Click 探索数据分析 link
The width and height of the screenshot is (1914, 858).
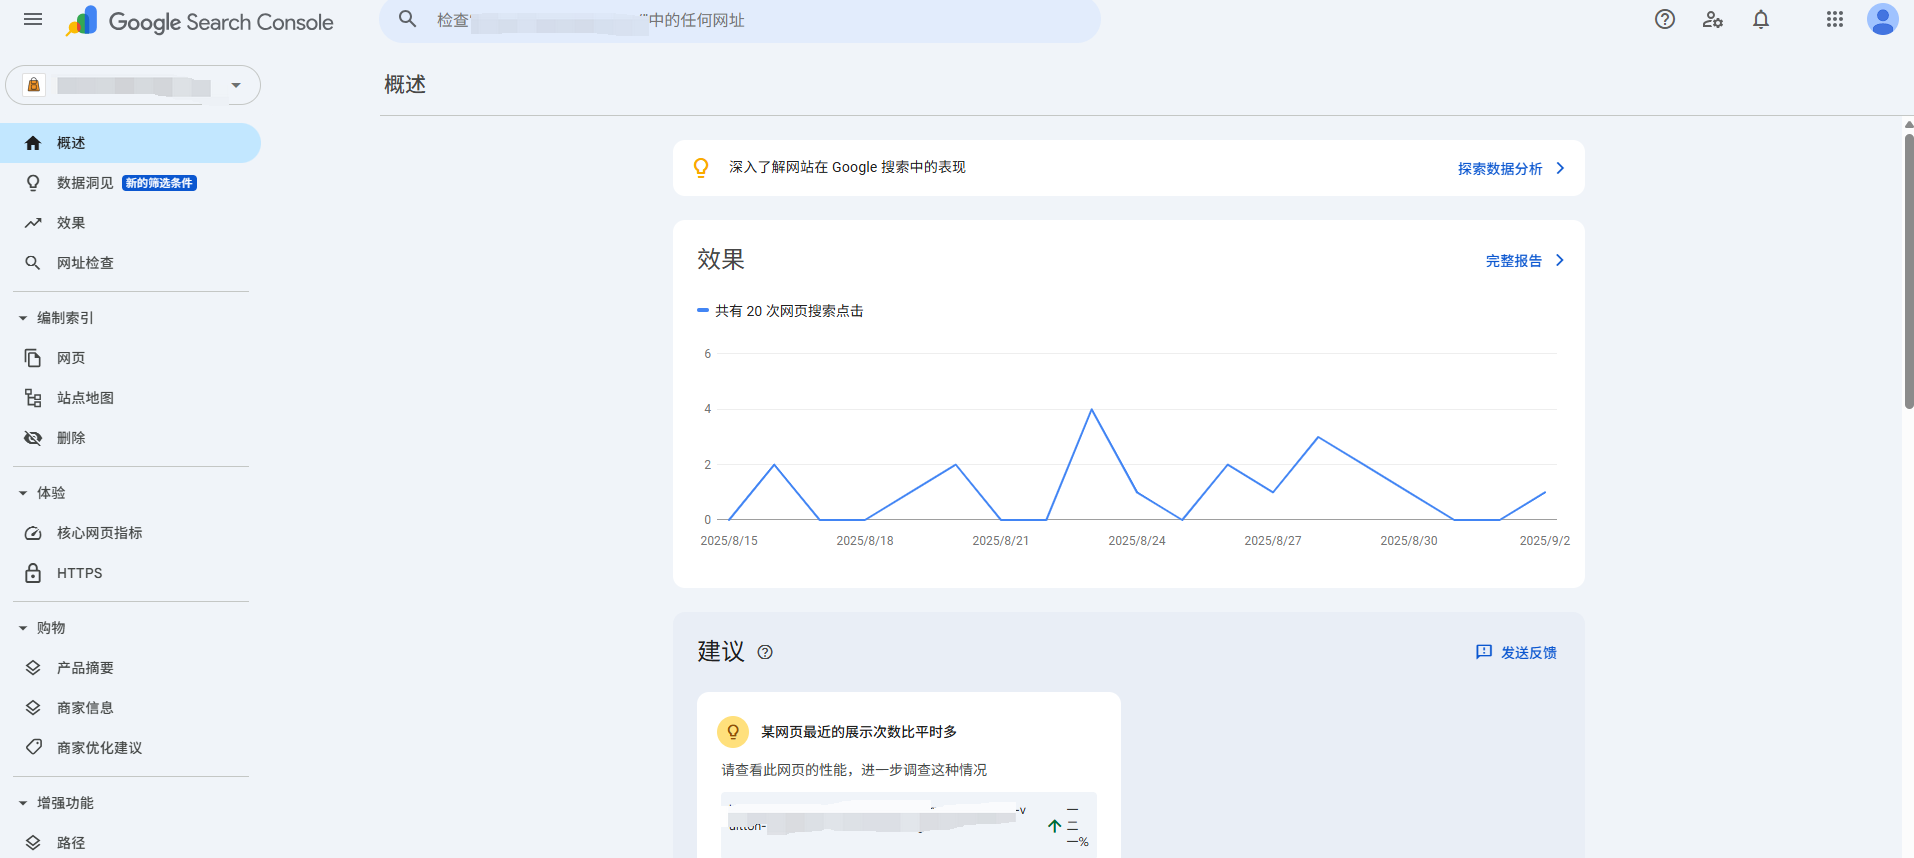[1510, 169]
